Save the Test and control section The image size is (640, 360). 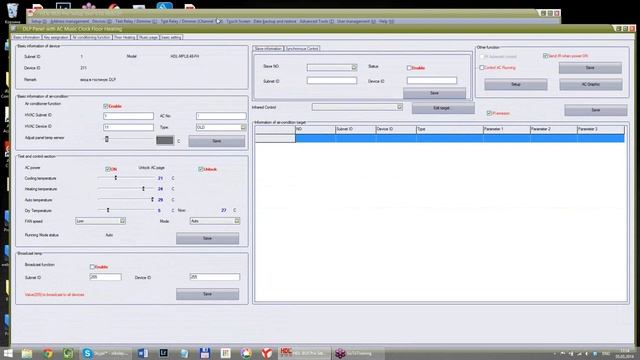tap(207, 238)
